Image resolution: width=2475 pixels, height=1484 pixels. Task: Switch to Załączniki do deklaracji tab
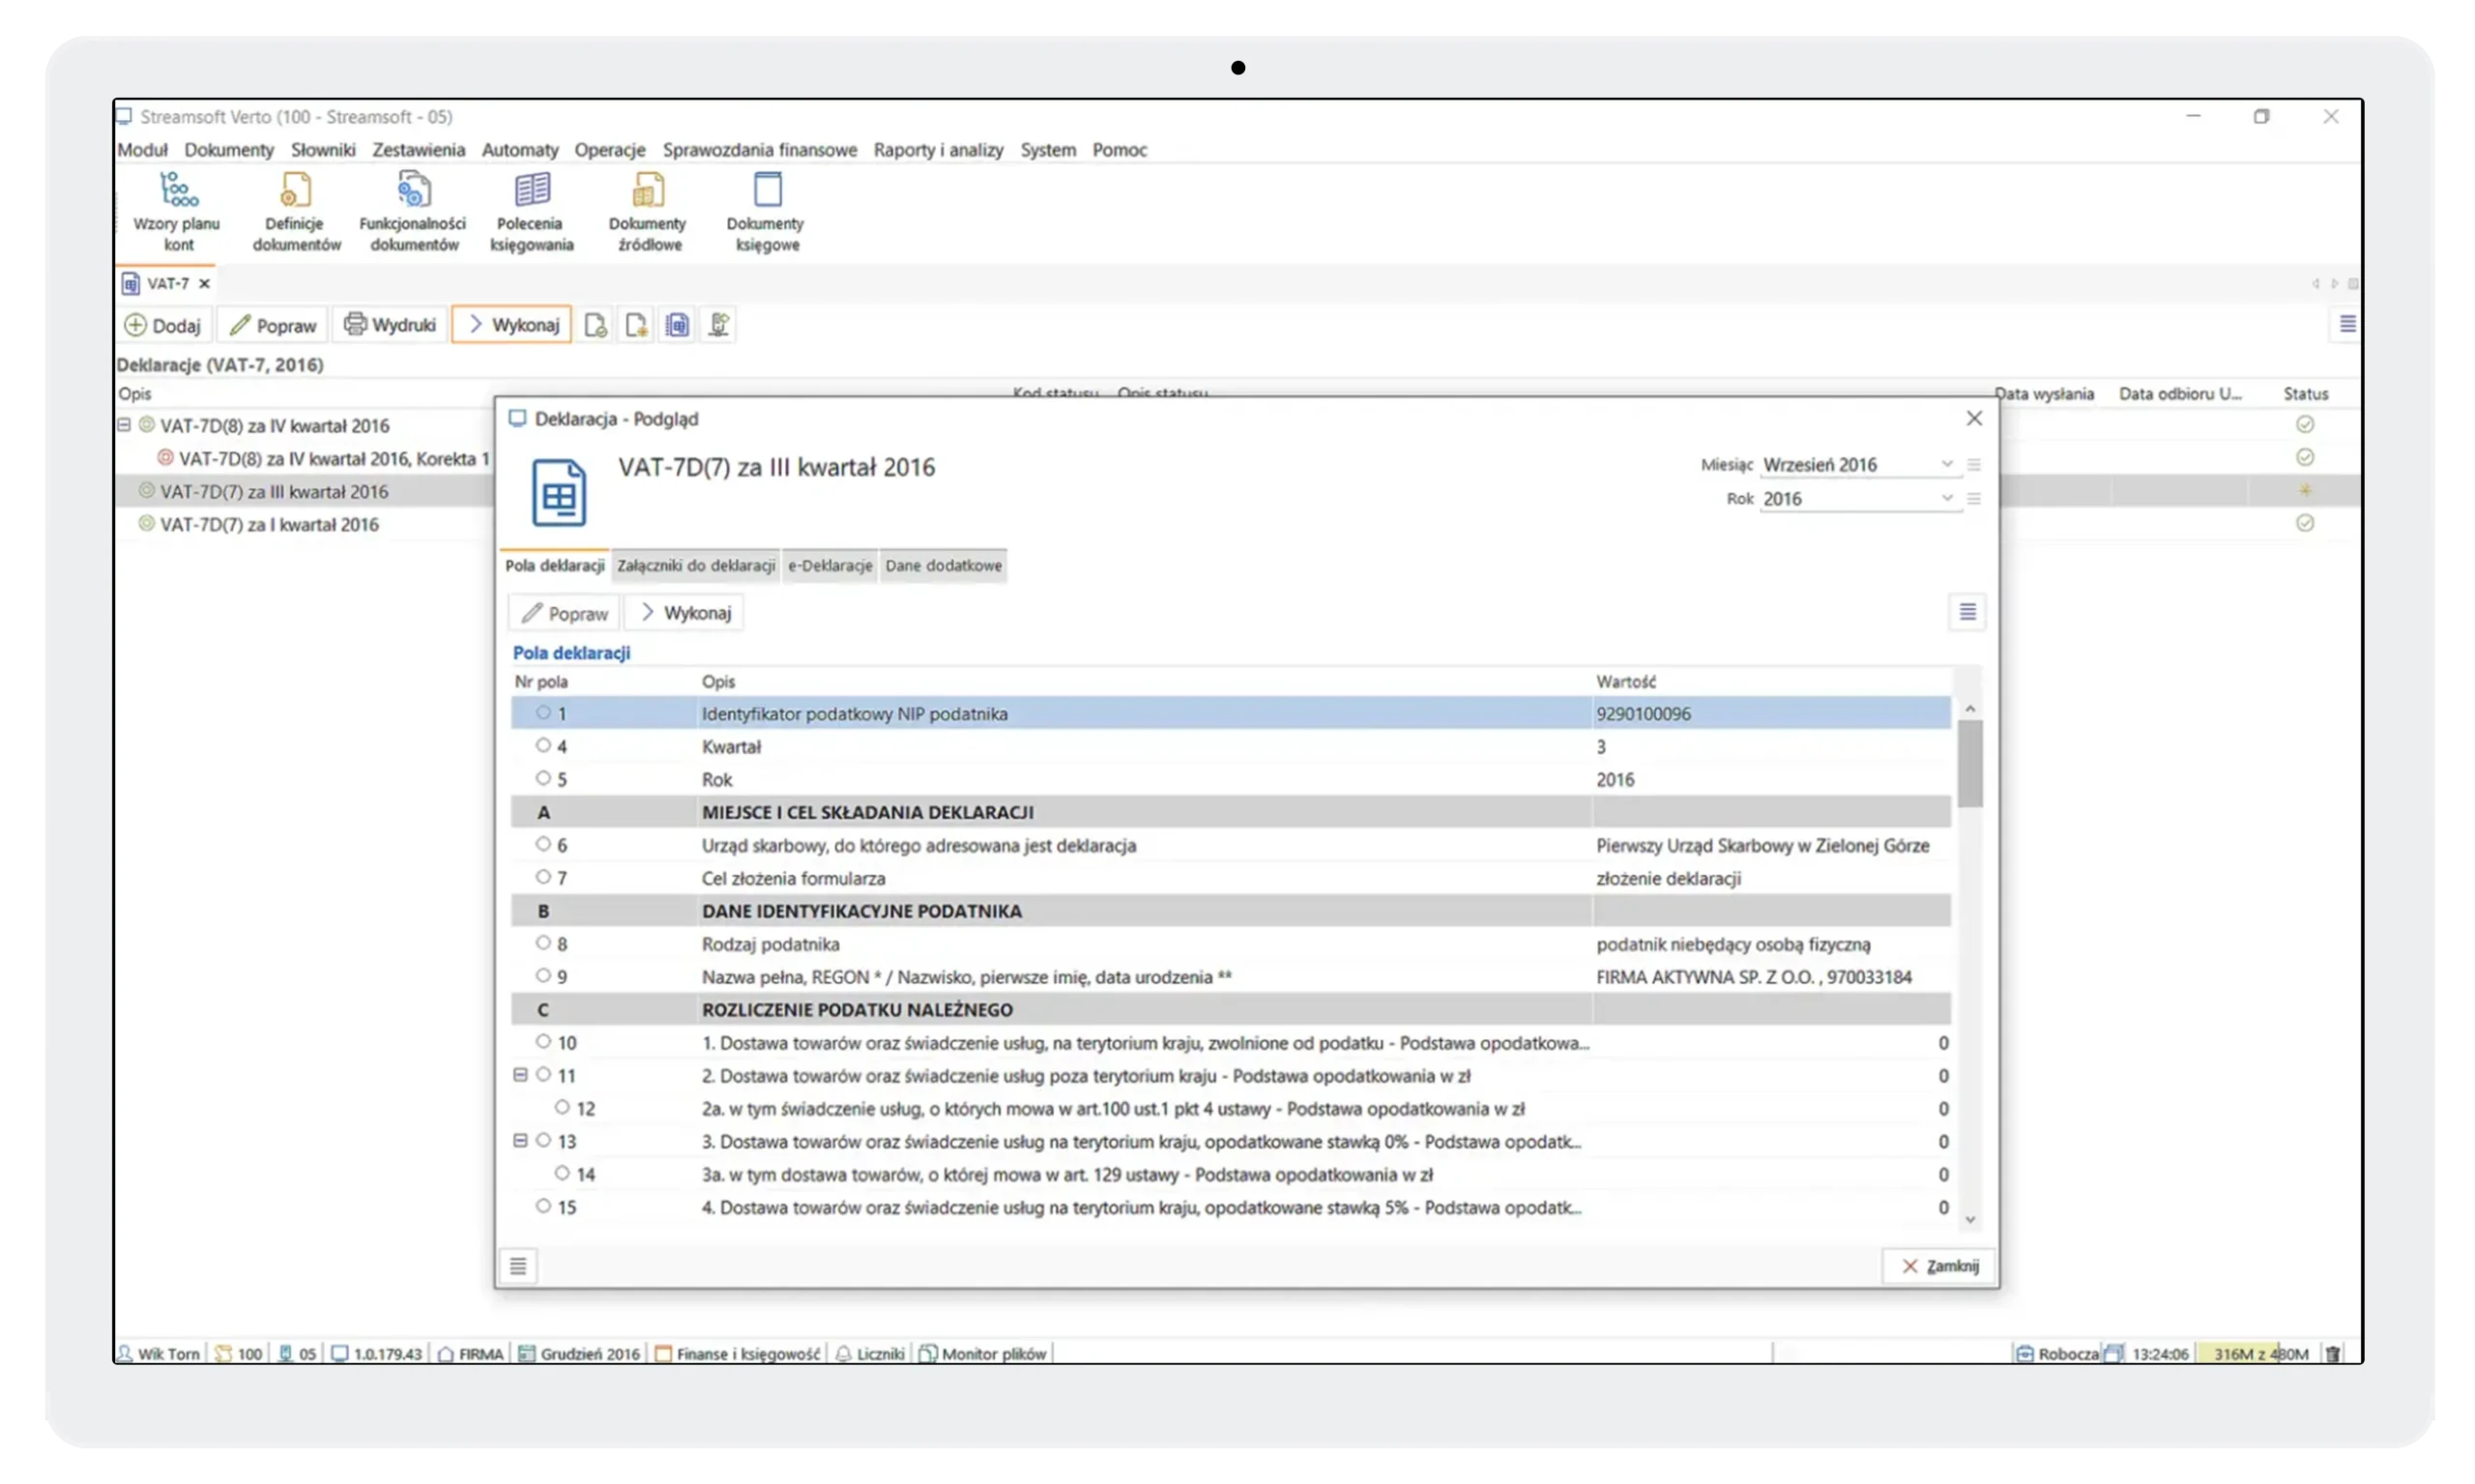pyautogui.click(x=696, y=565)
